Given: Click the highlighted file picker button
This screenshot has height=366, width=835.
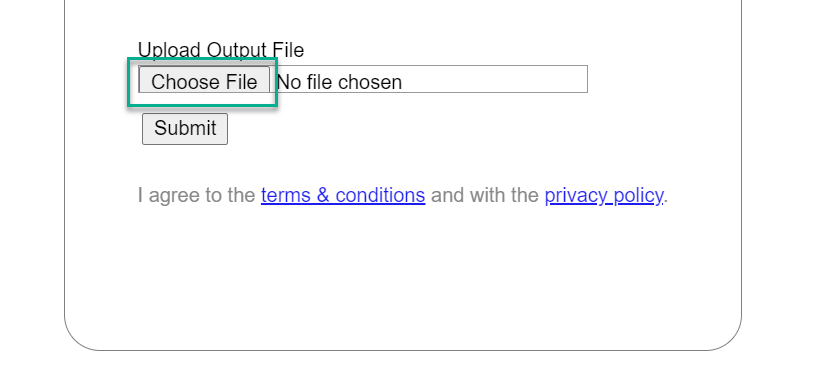Looking at the screenshot, I should (x=204, y=82).
